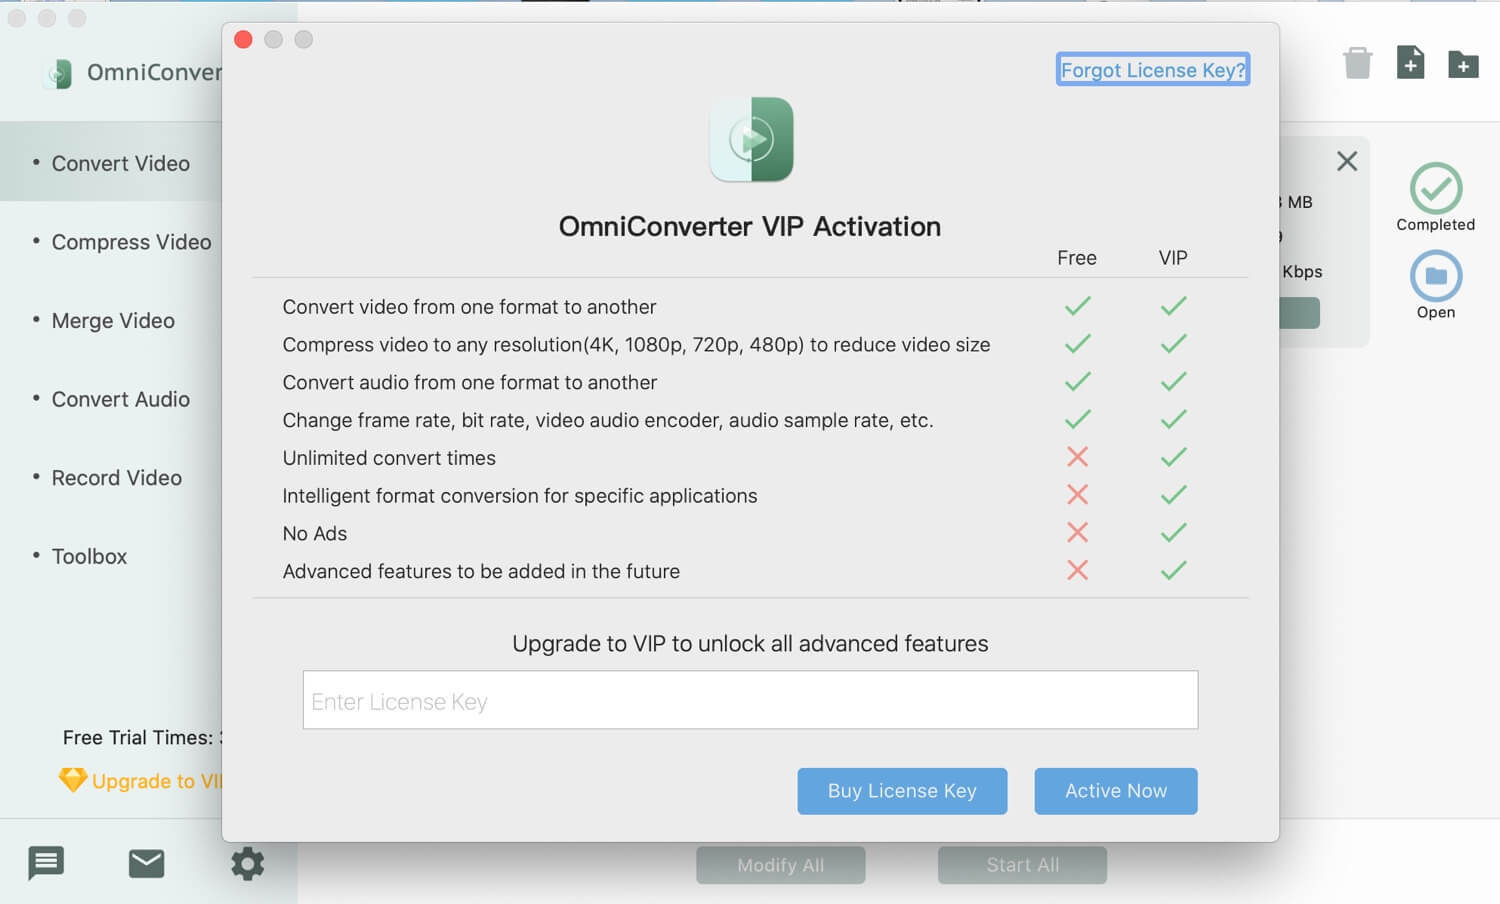Screen dimensions: 1500x904
Task: Remove the task with X icon
Action: click(x=1347, y=161)
